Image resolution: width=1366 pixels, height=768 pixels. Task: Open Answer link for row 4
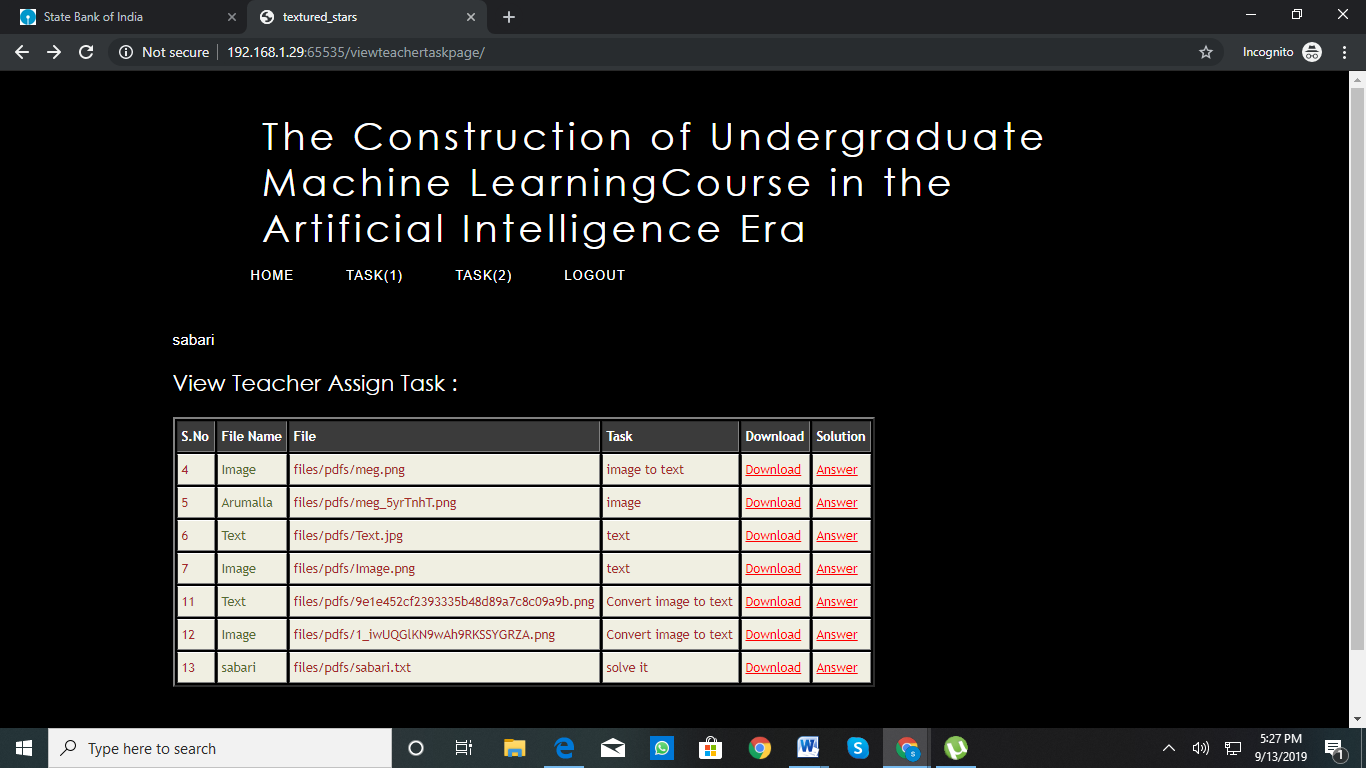point(837,470)
